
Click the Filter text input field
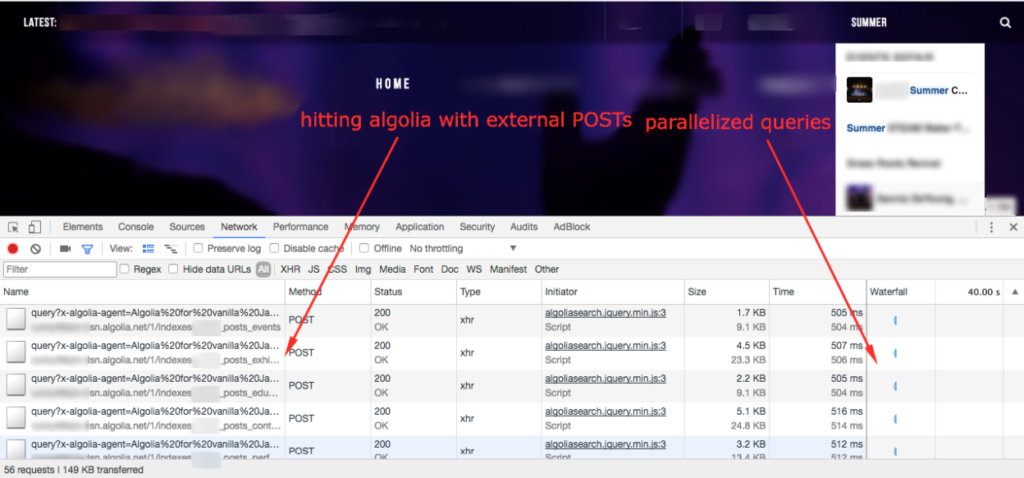pyautogui.click(x=60, y=270)
